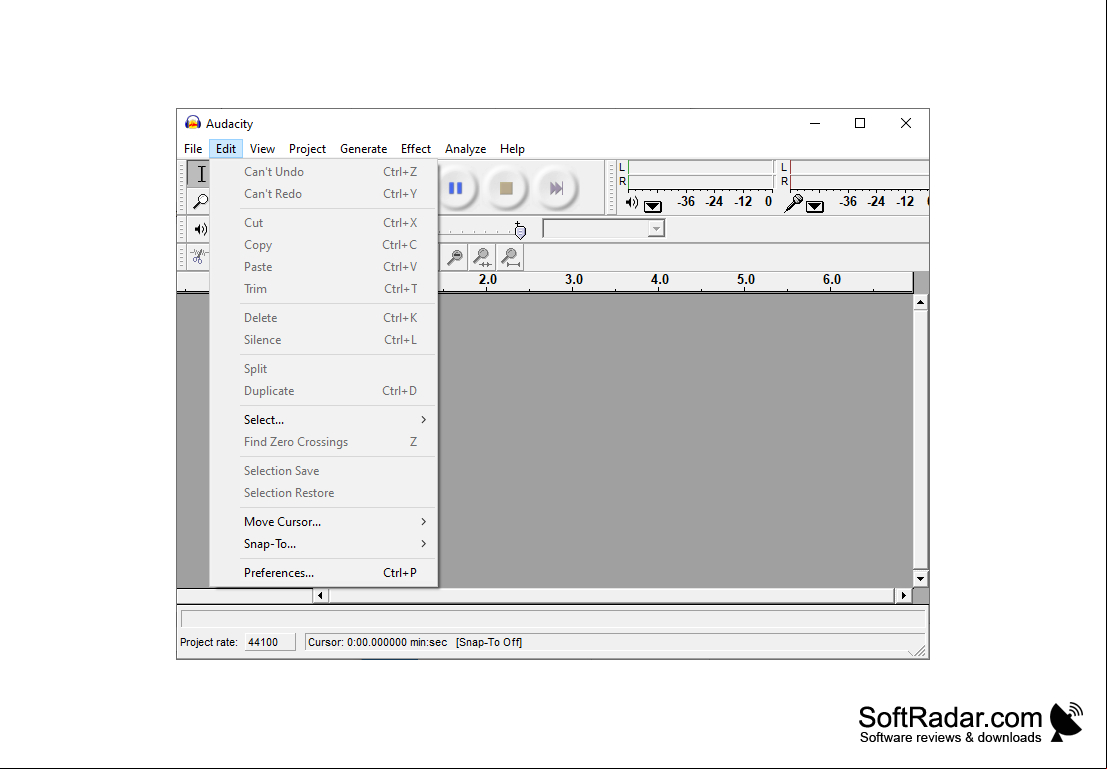Click the 5.0 mark on the timeline ruler
This screenshot has height=769, width=1107.
[x=746, y=280]
